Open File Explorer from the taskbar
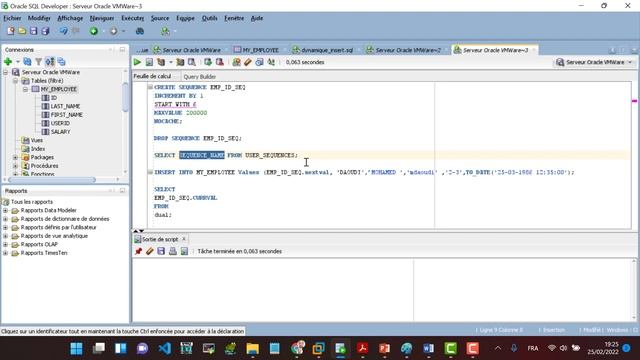 pos(253,348)
